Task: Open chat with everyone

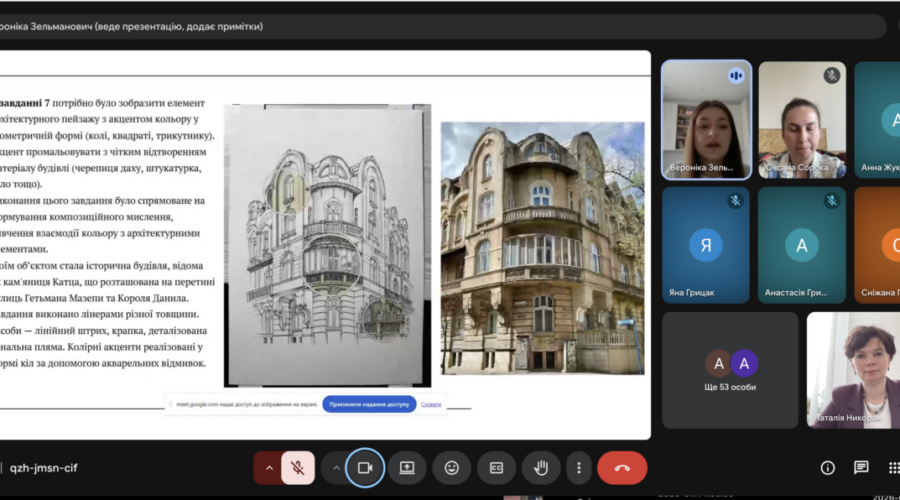Action: tap(861, 468)
